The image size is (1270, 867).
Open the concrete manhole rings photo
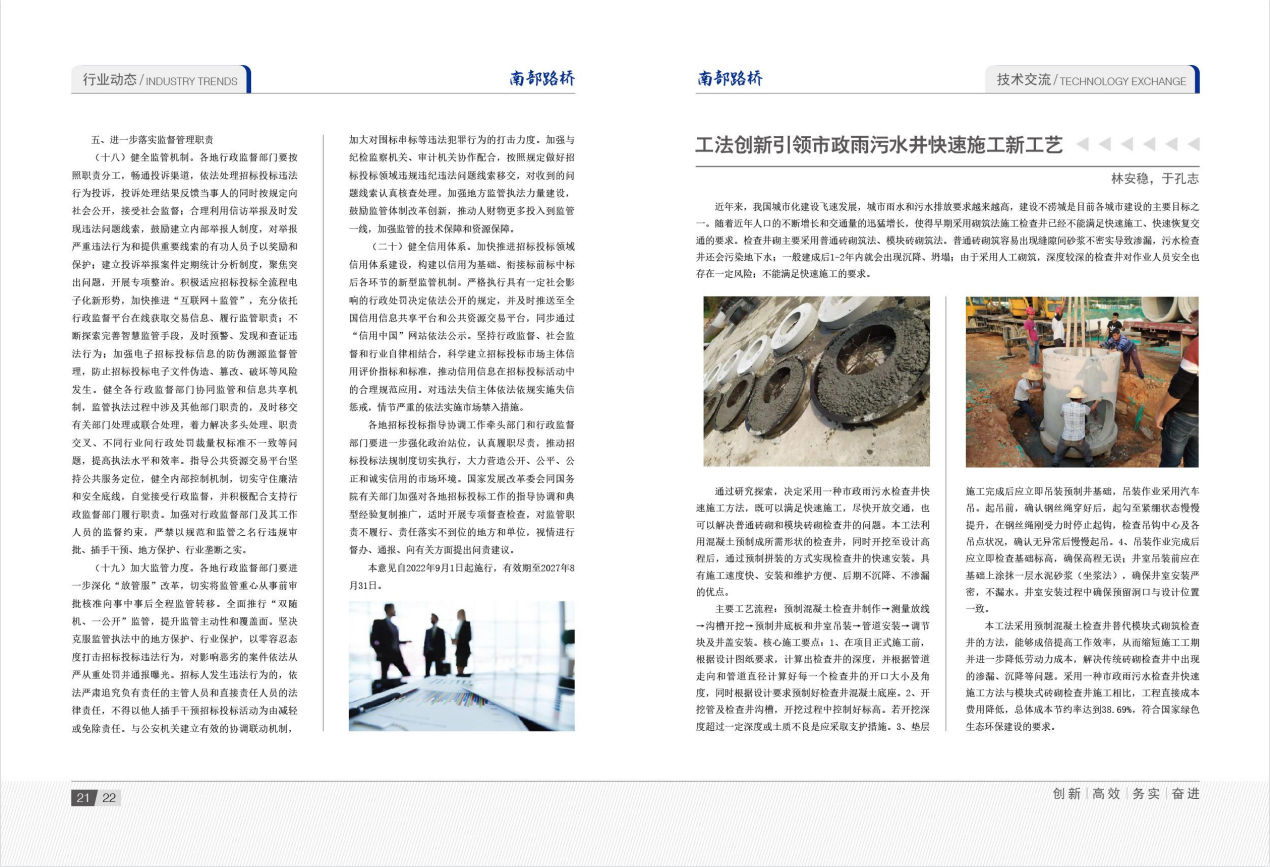tap(817, 381)
